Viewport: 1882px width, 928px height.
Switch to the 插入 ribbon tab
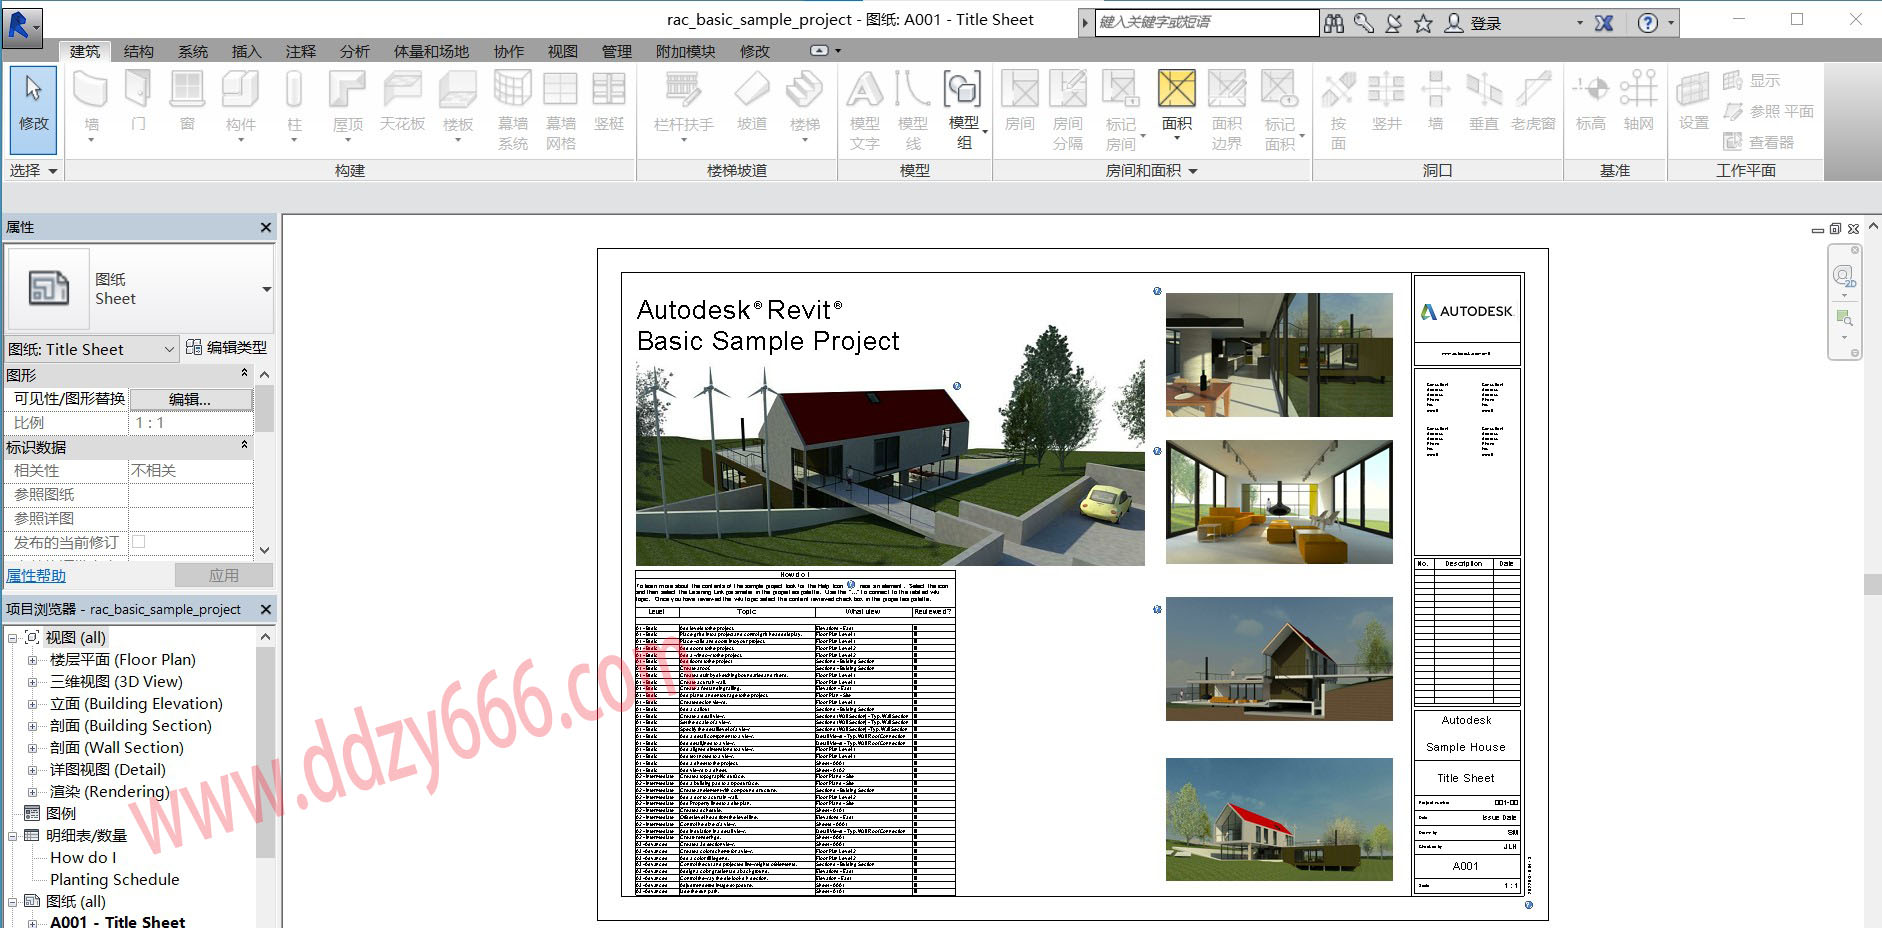click(246, 51)
